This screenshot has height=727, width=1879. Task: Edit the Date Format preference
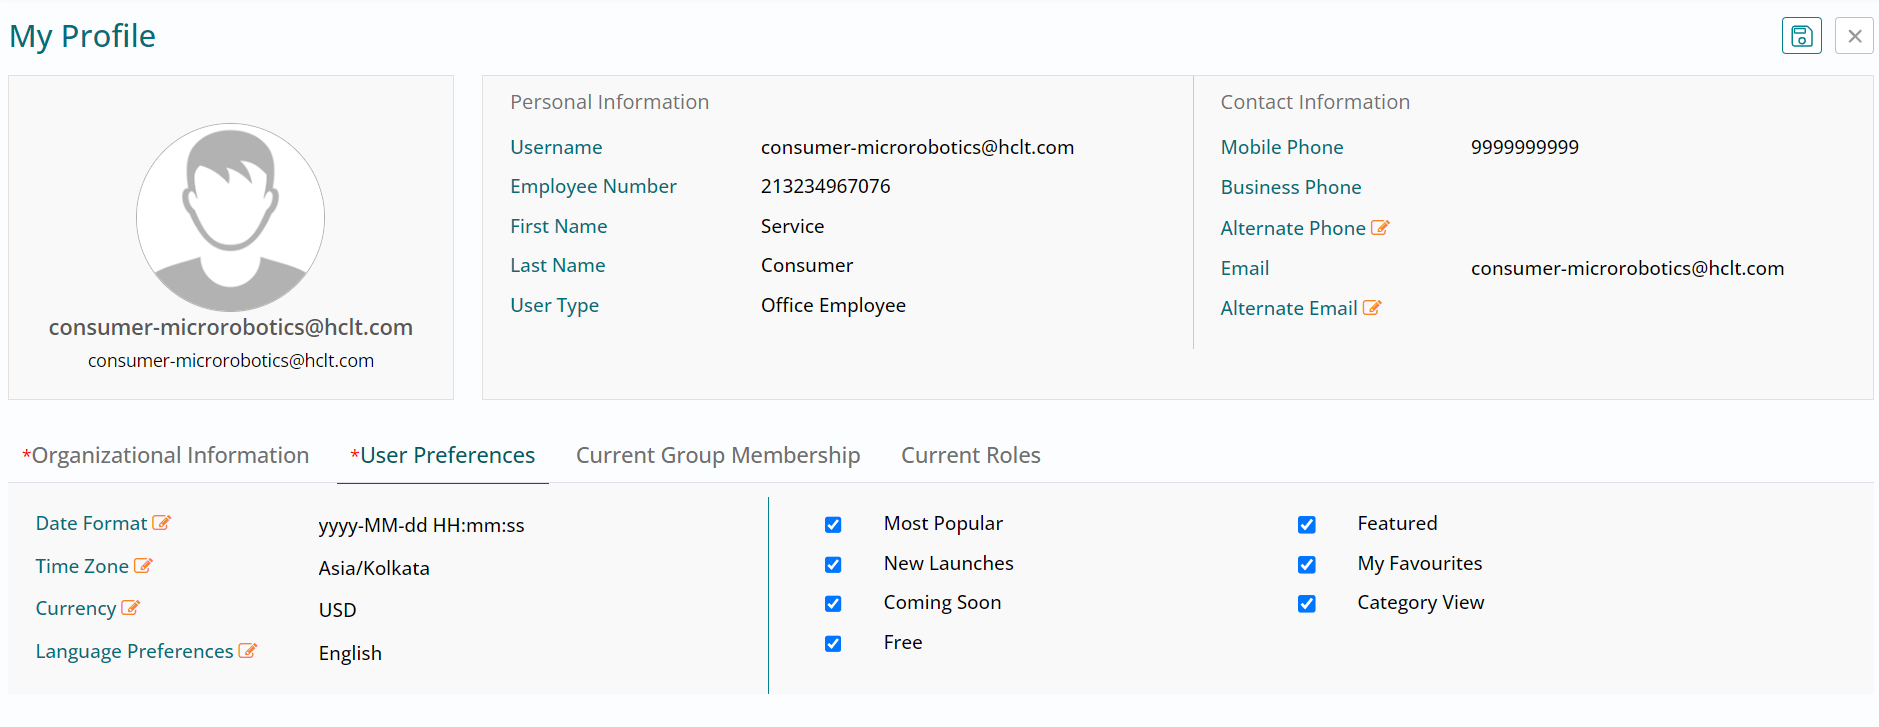(162, 523)
